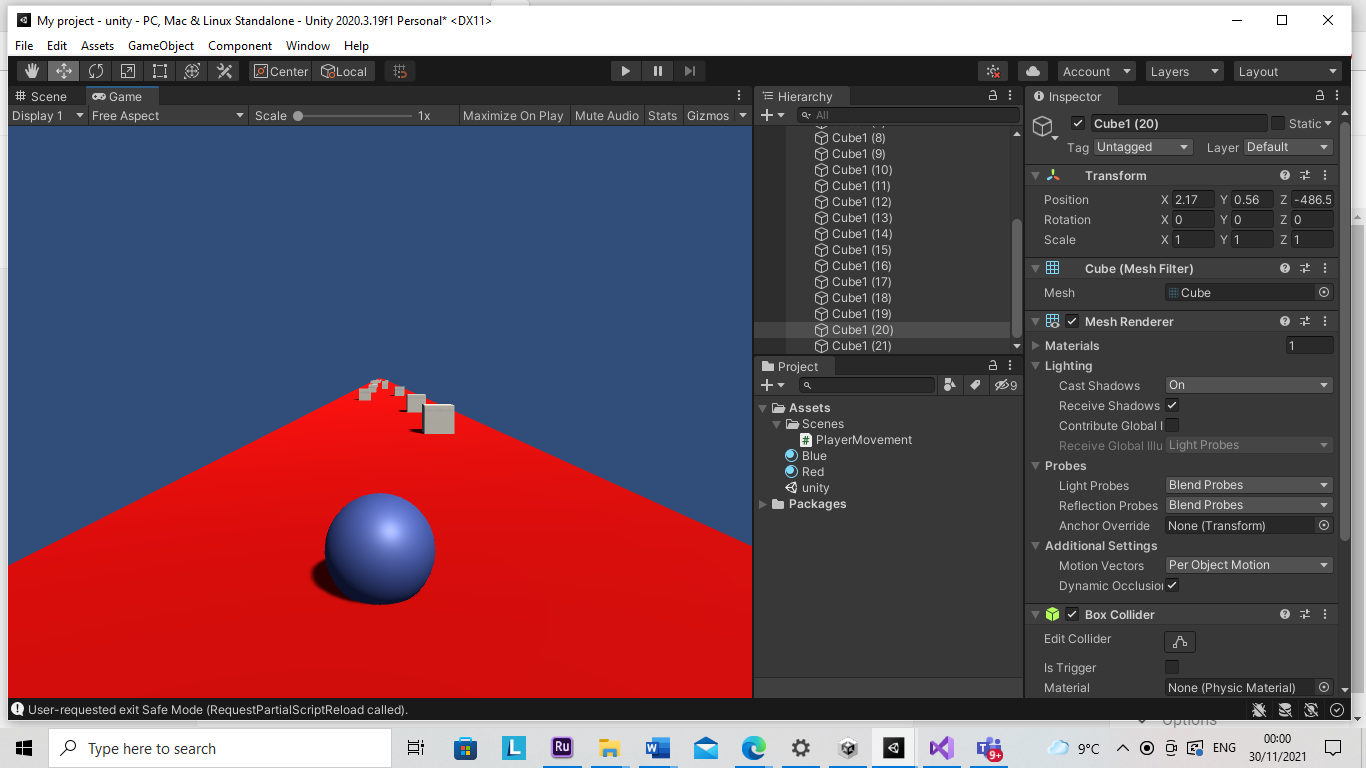
Task: Open Display 1 dropdown
Action: click(x=47, y=115)
